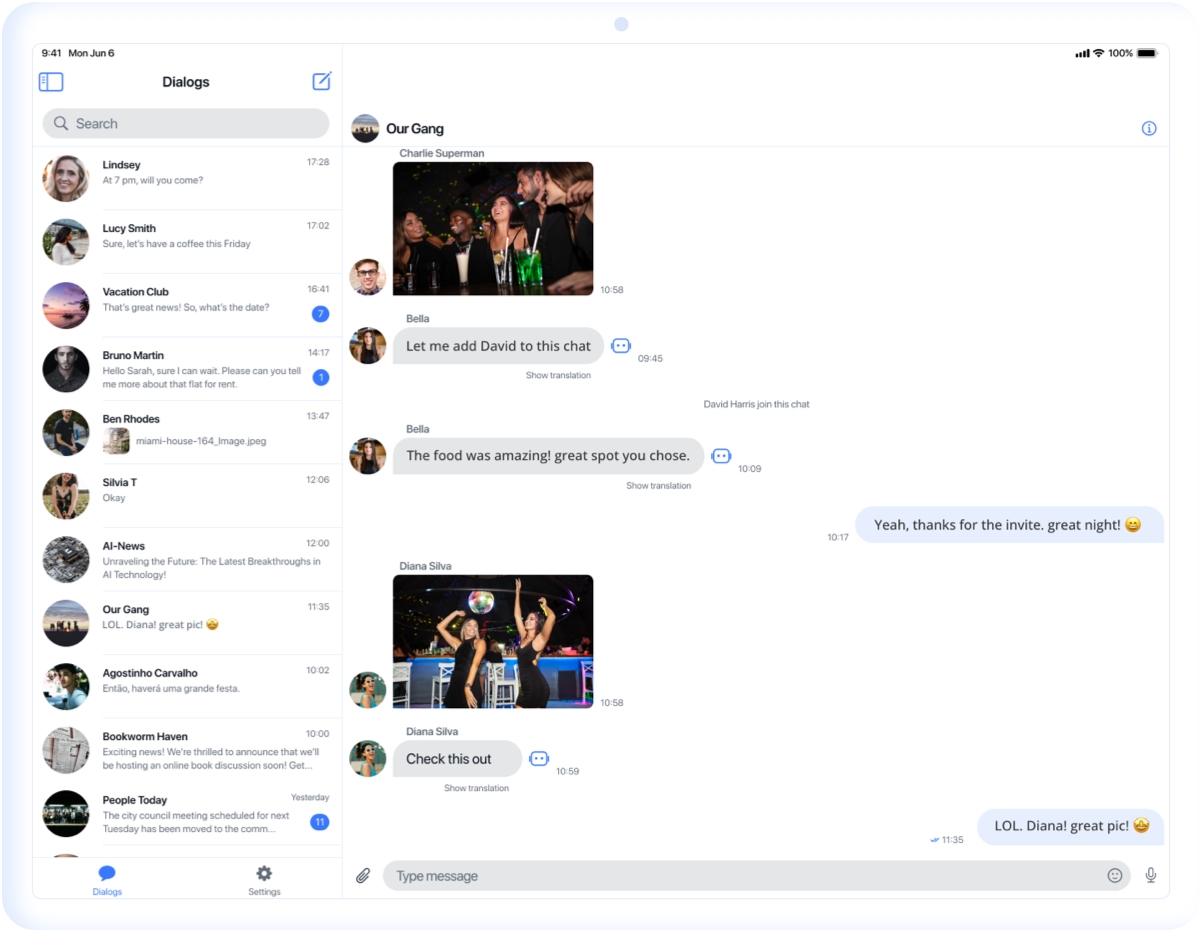The width and height of the screenshot is (1202, 932).
Task: Click the 'Check this out' bubble
Action: point(457,759)
